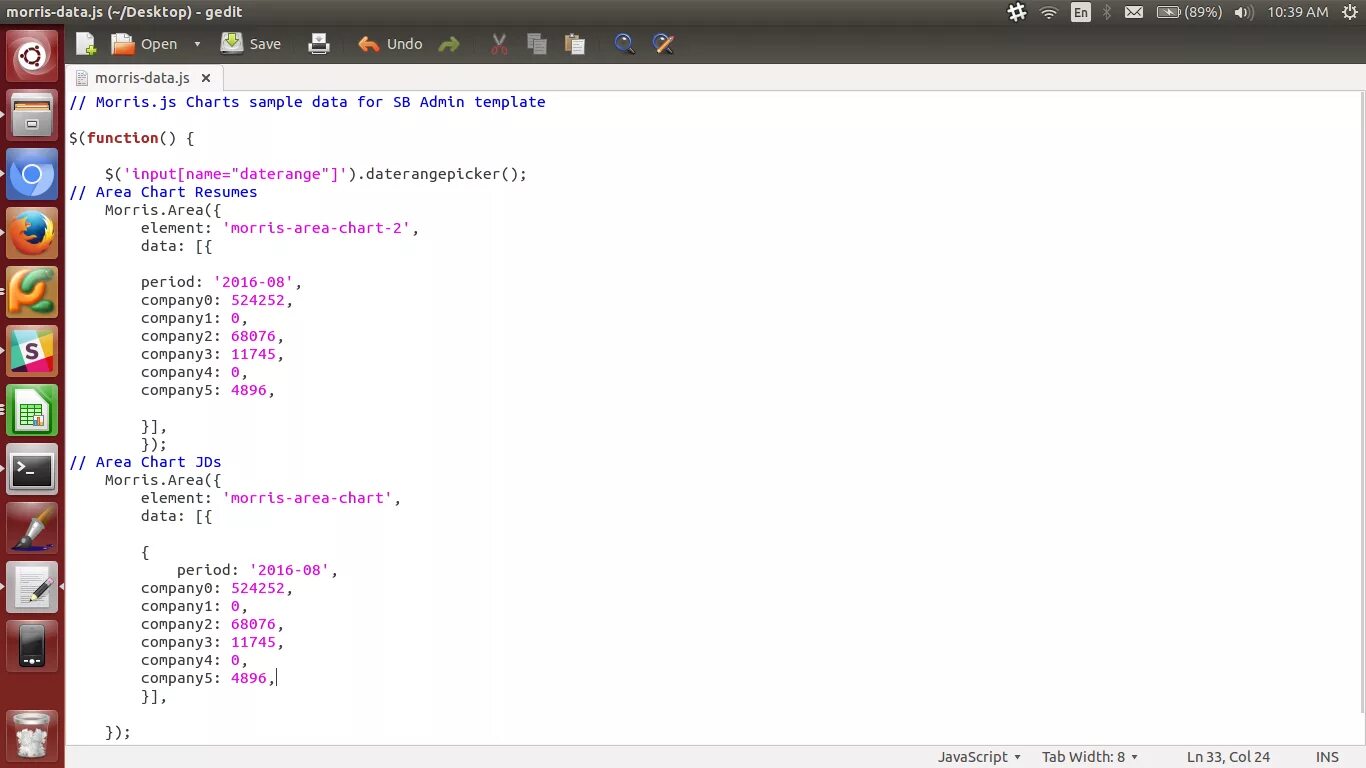This screenshot has width=1366, height=768.
Task: Open Find with magnifier icon
Action: click(625, 44)
